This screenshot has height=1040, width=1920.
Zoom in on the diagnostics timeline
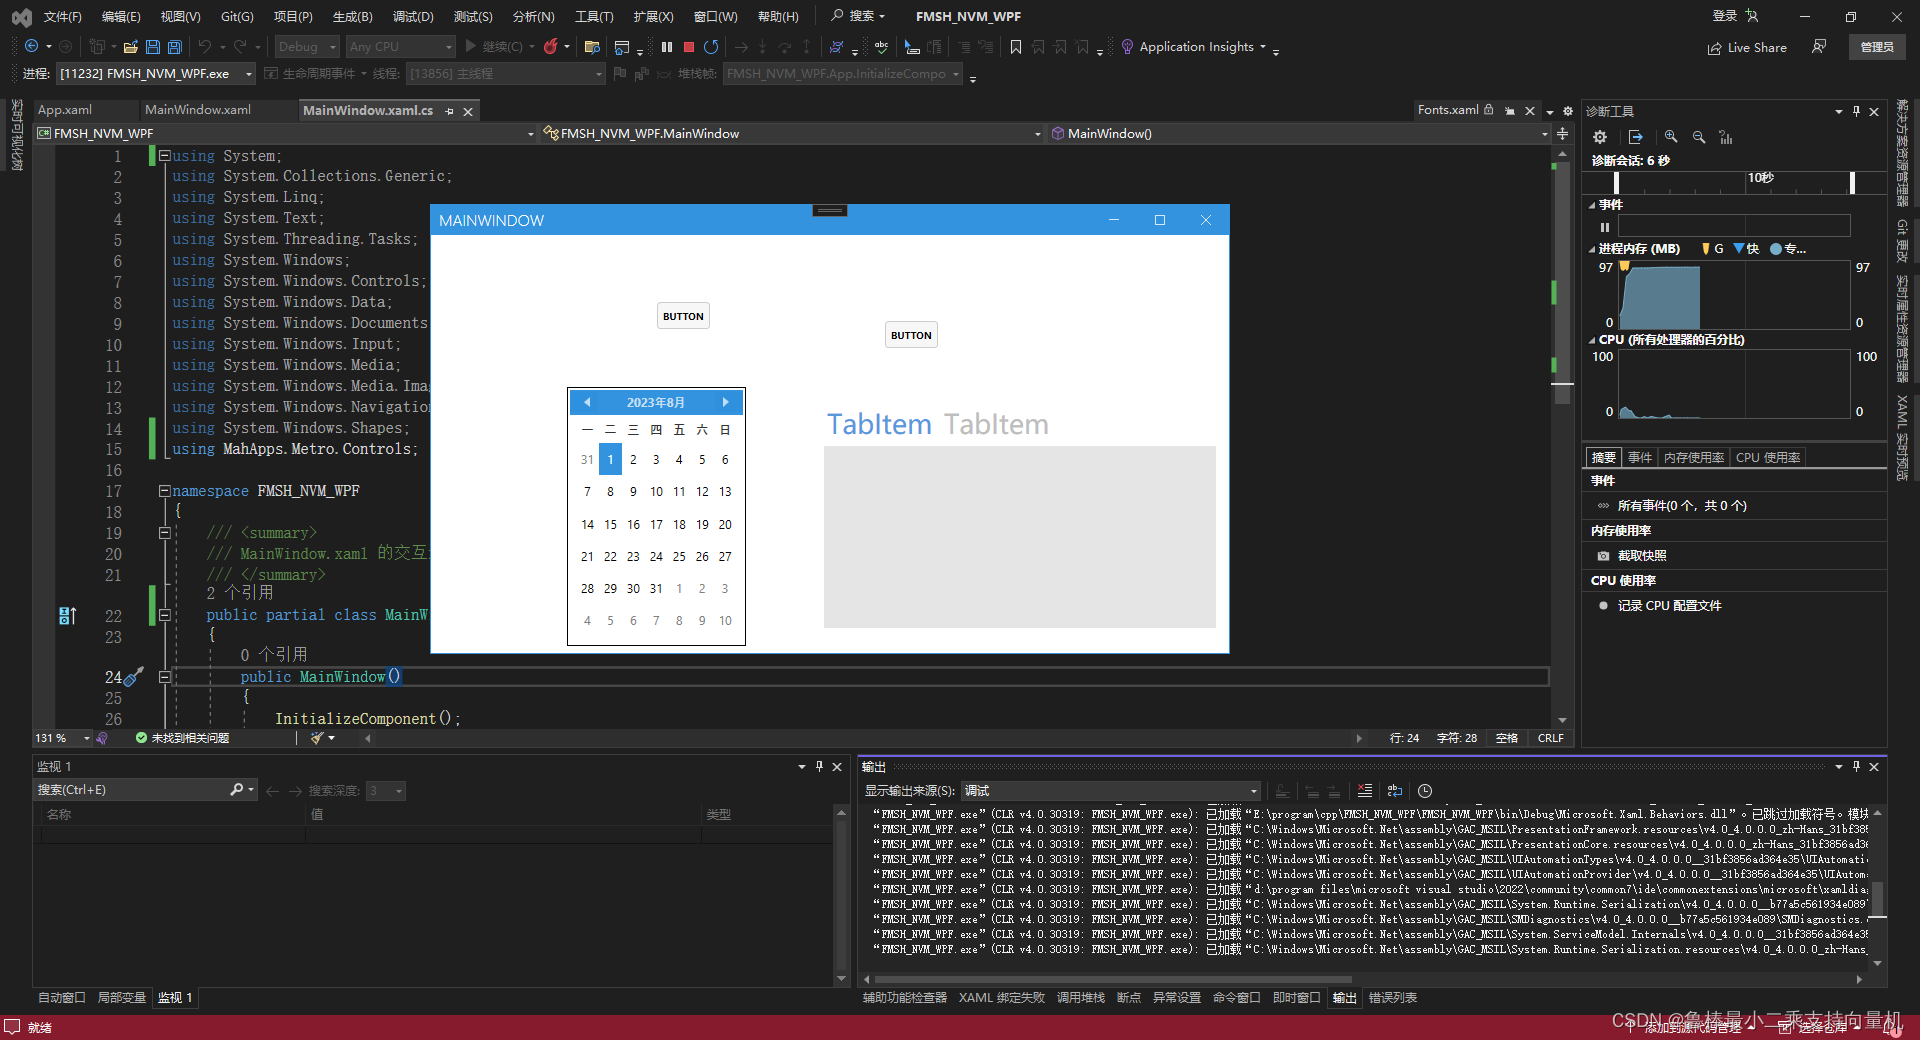[x=1671, y=137]
